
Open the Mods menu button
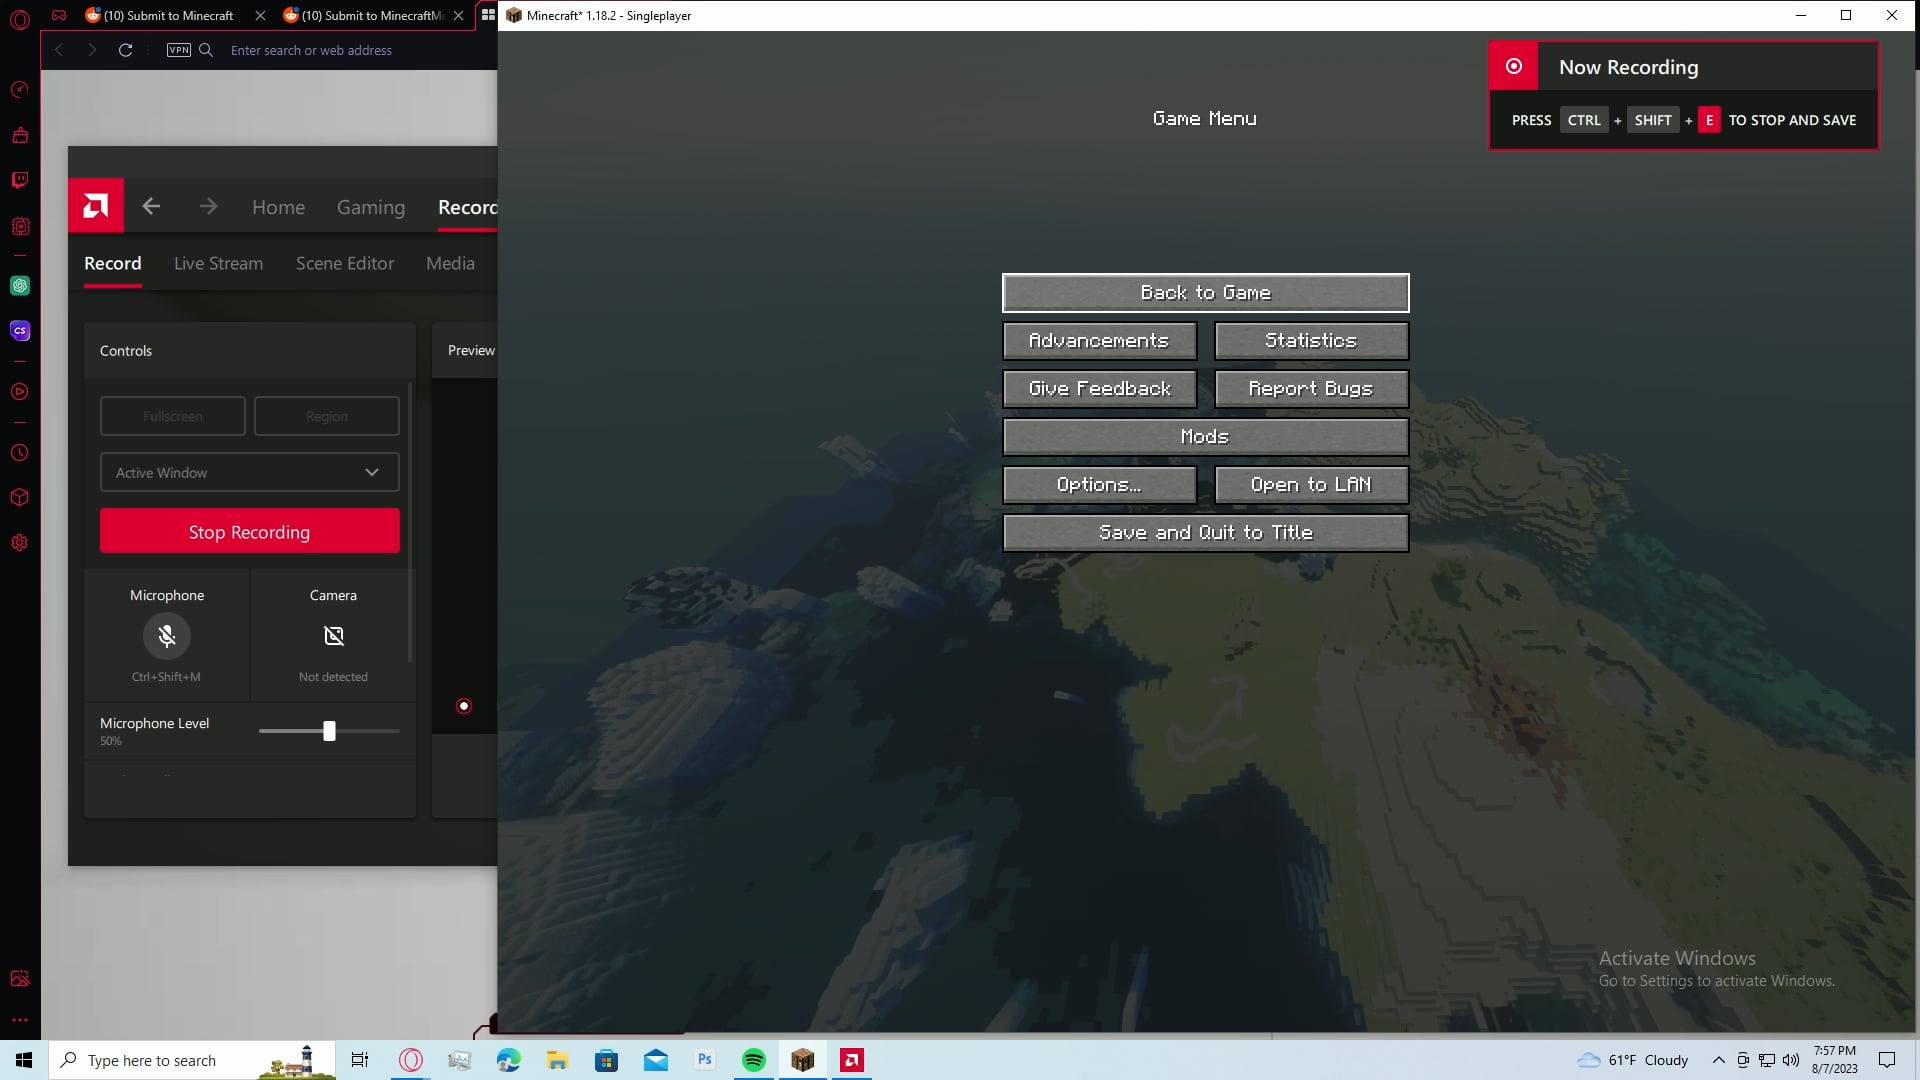pyautogui.click(x=1205, y=437)
